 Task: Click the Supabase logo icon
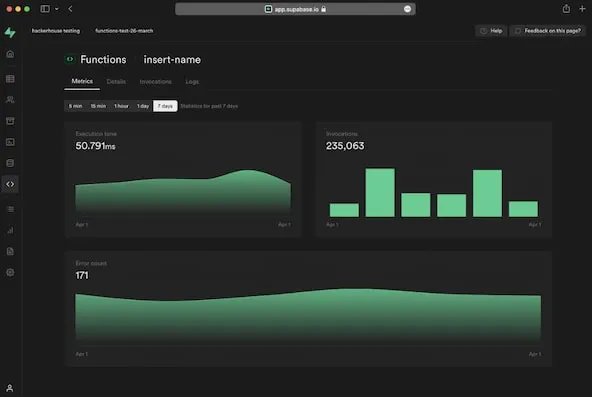point(10,32)
